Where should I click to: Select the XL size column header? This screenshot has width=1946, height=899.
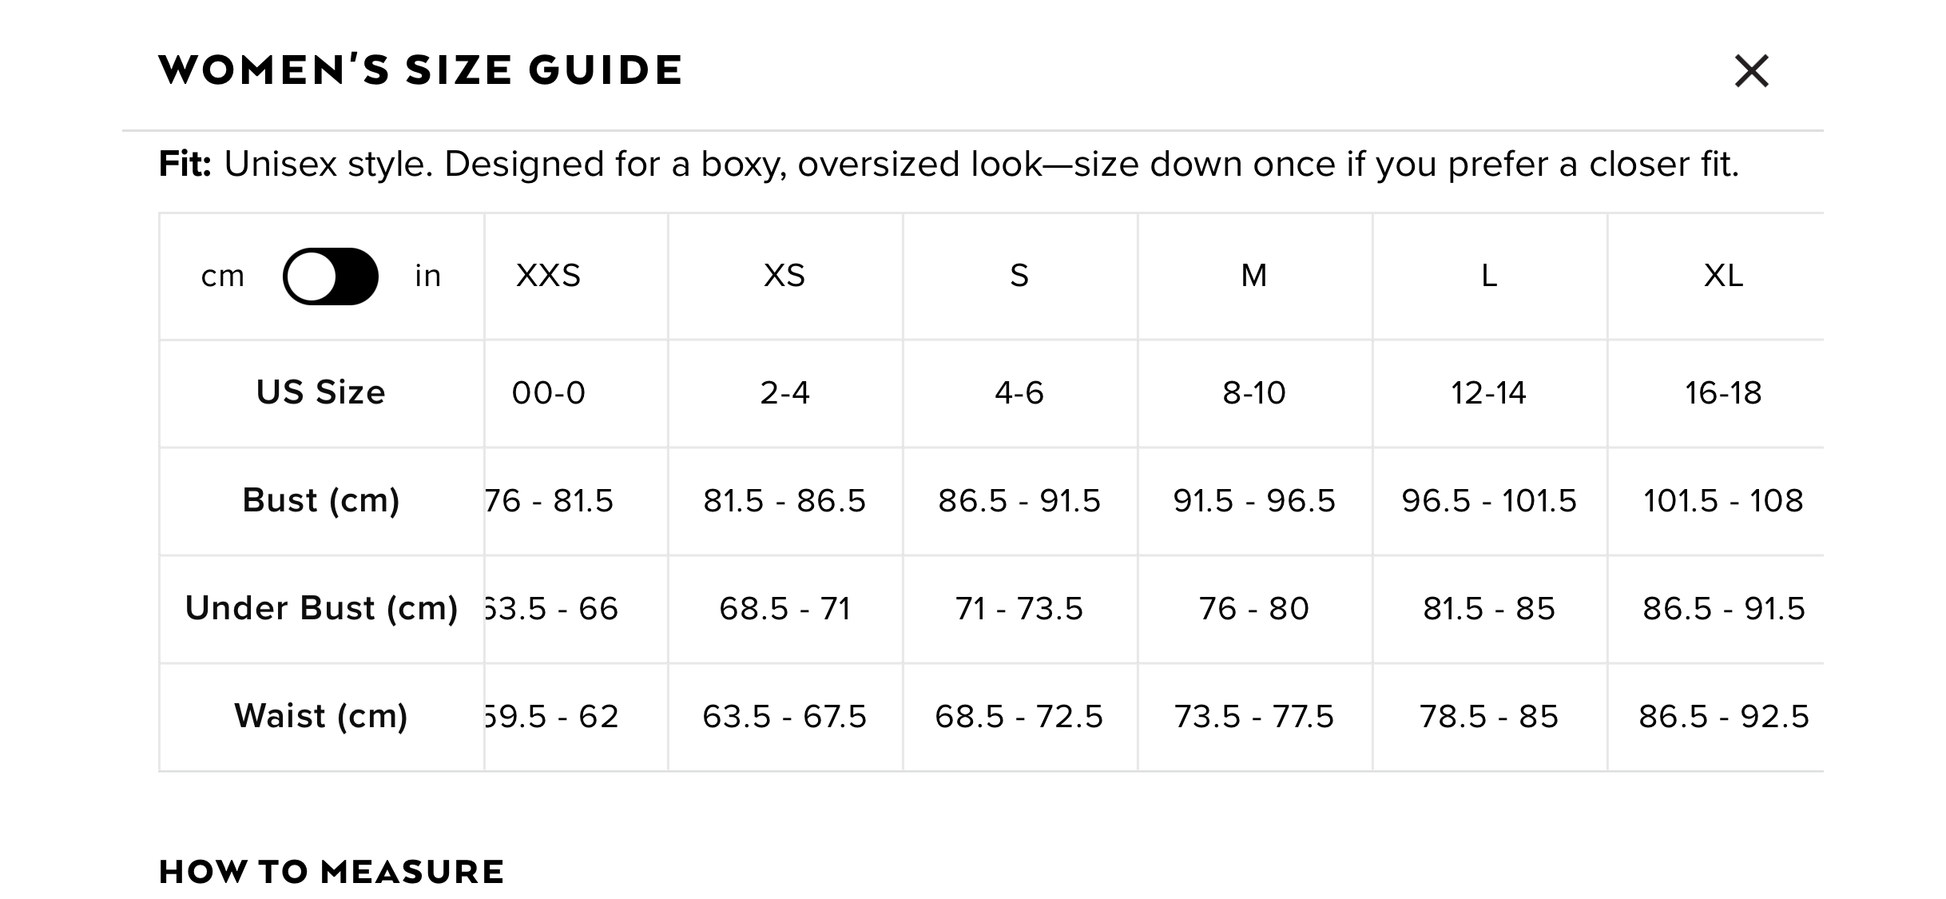pyautogui.click(x=1723, y=276)
